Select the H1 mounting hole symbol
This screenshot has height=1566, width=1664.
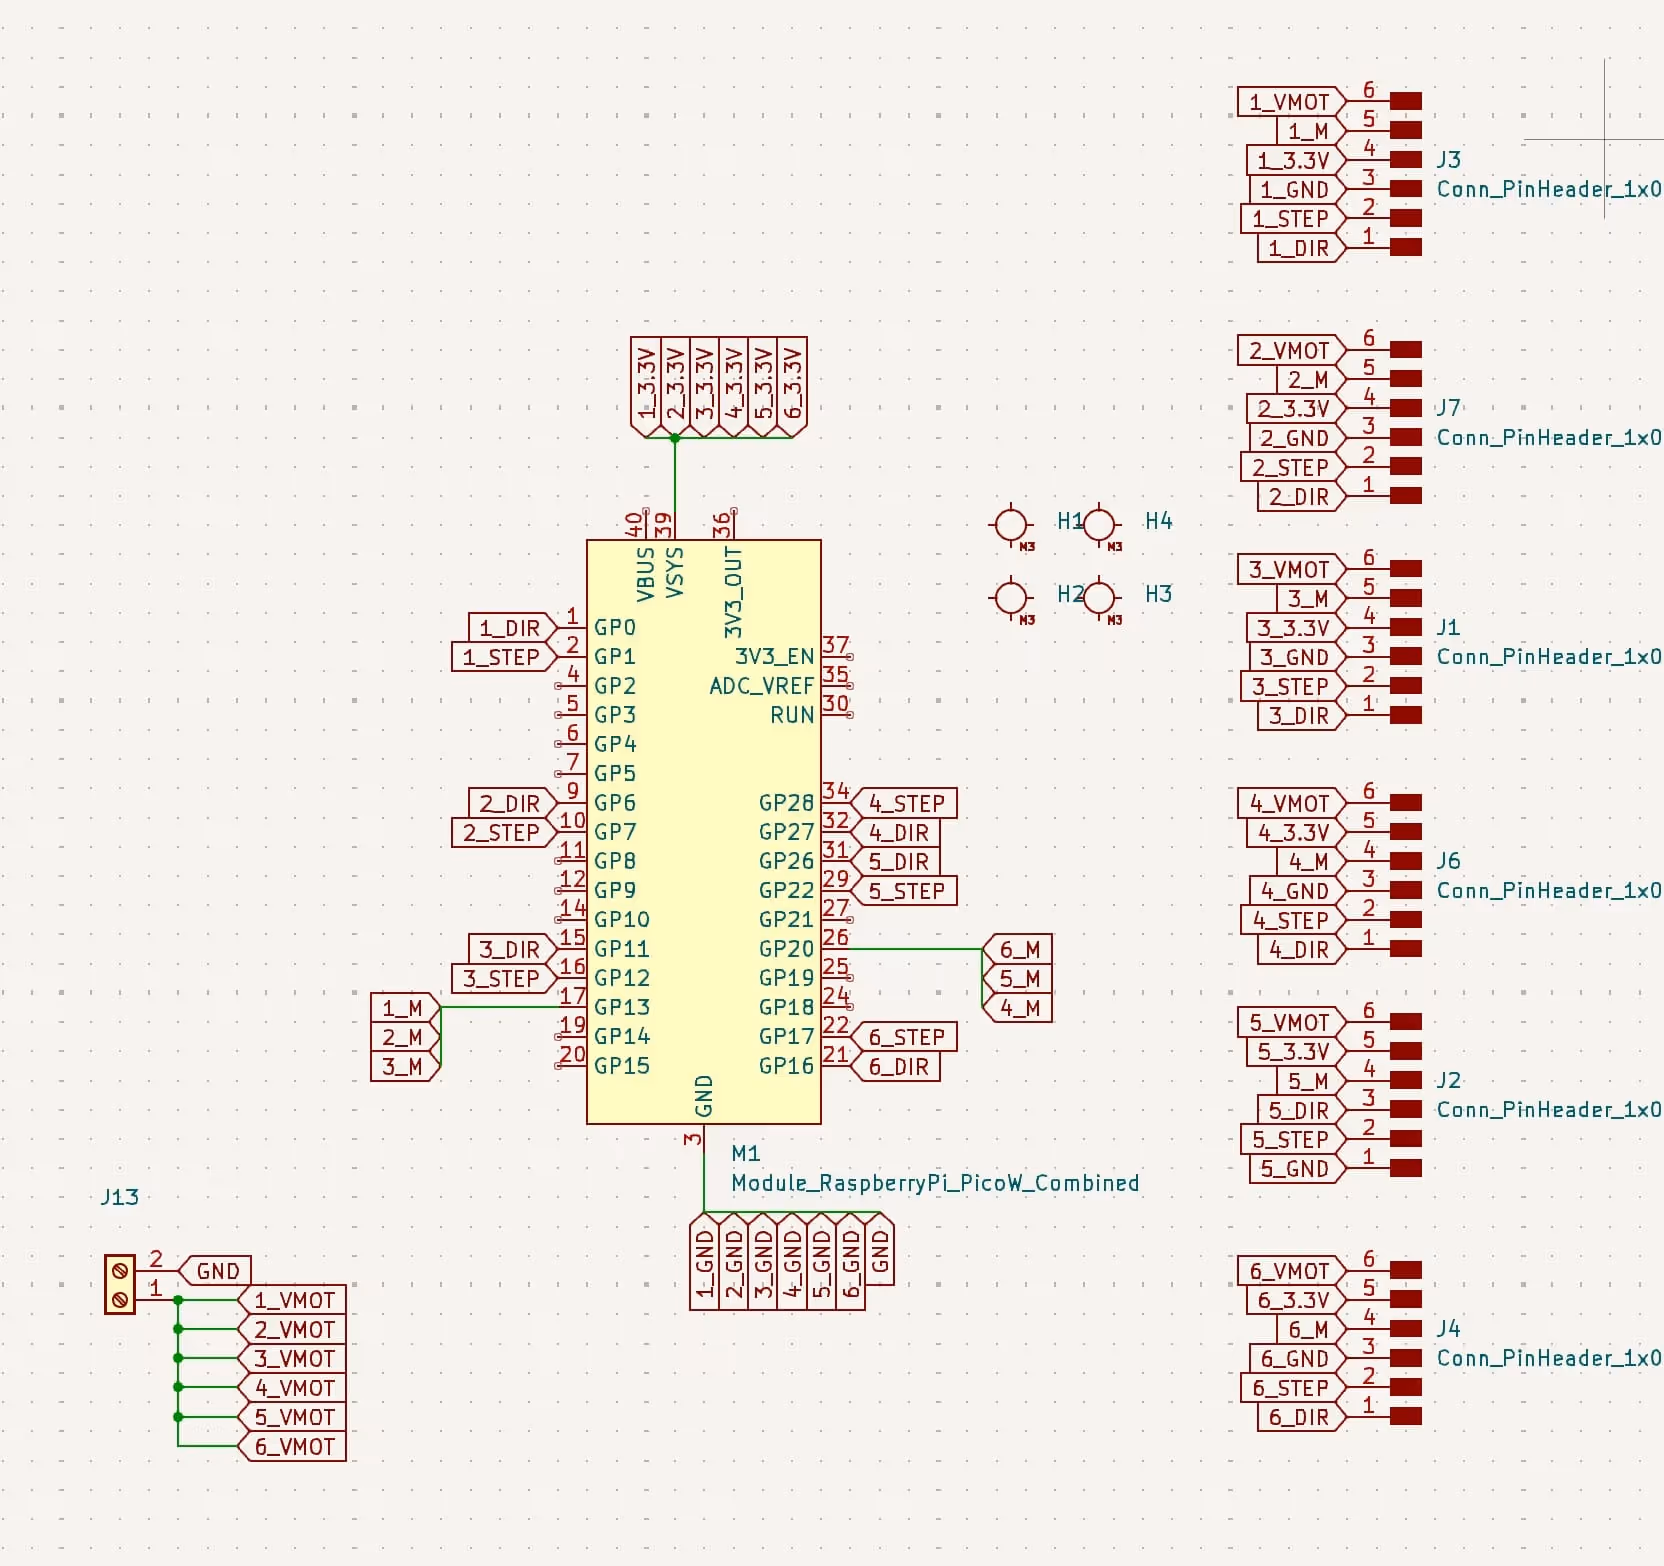tap(1013, 525)
